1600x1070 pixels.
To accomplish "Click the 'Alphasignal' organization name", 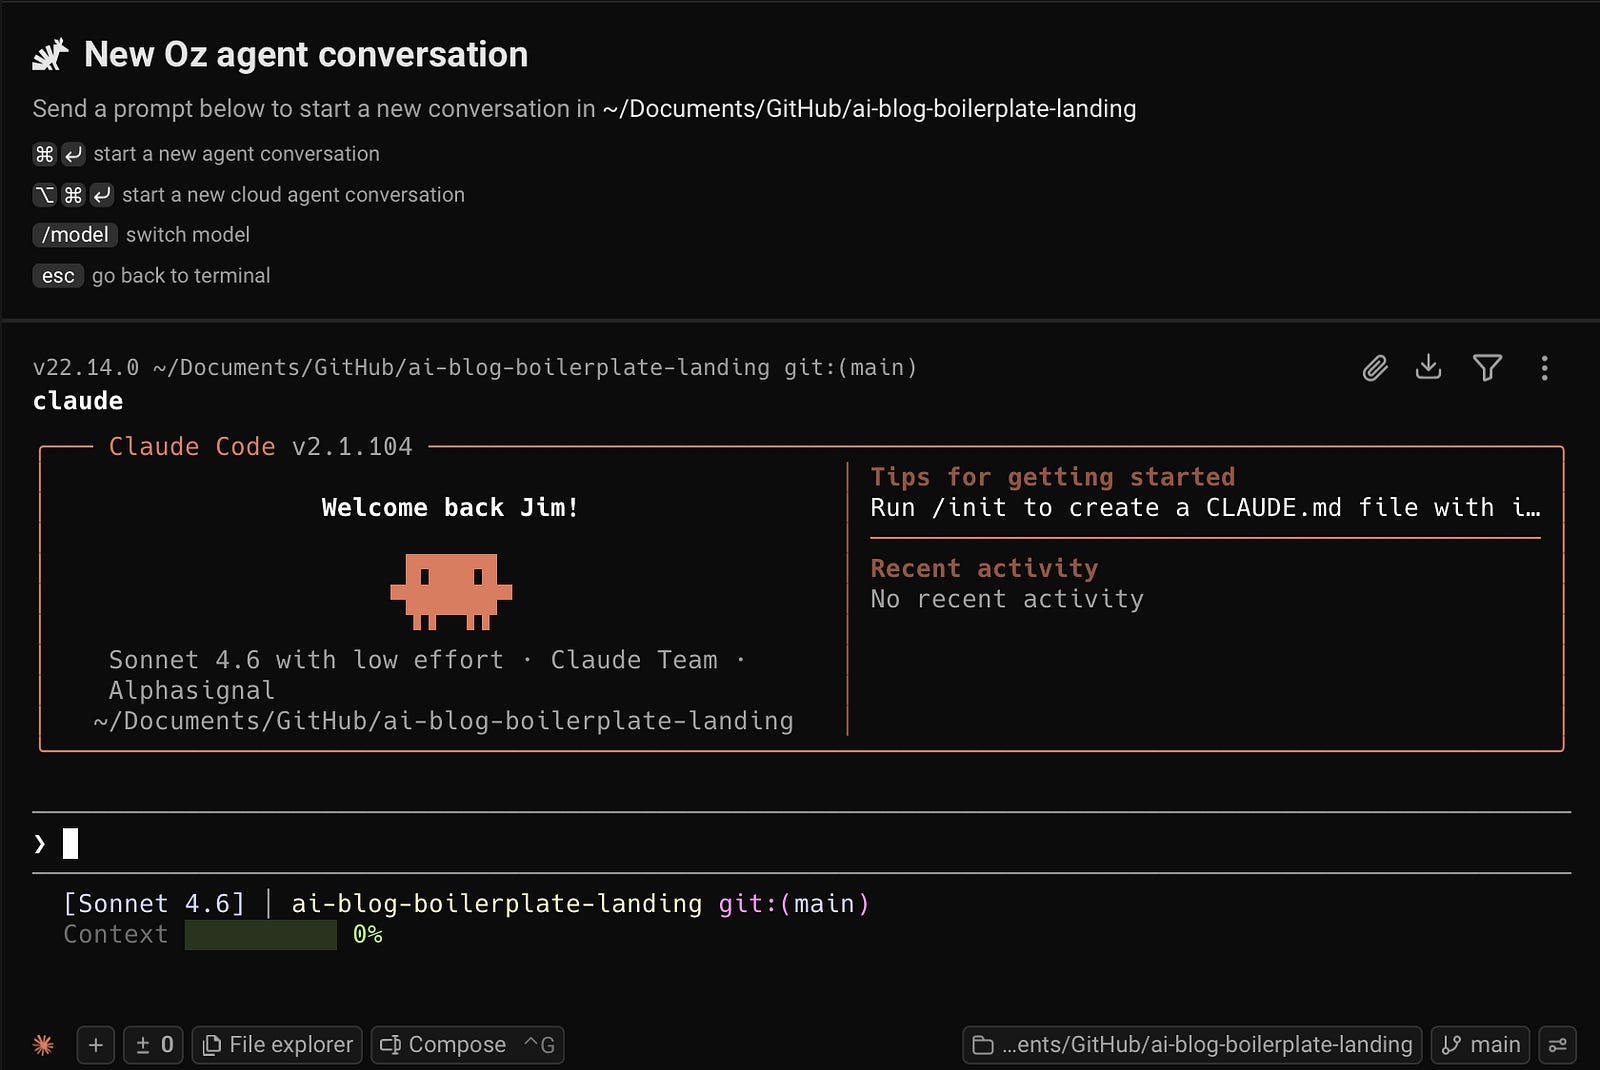I will [x=191, y=691].
